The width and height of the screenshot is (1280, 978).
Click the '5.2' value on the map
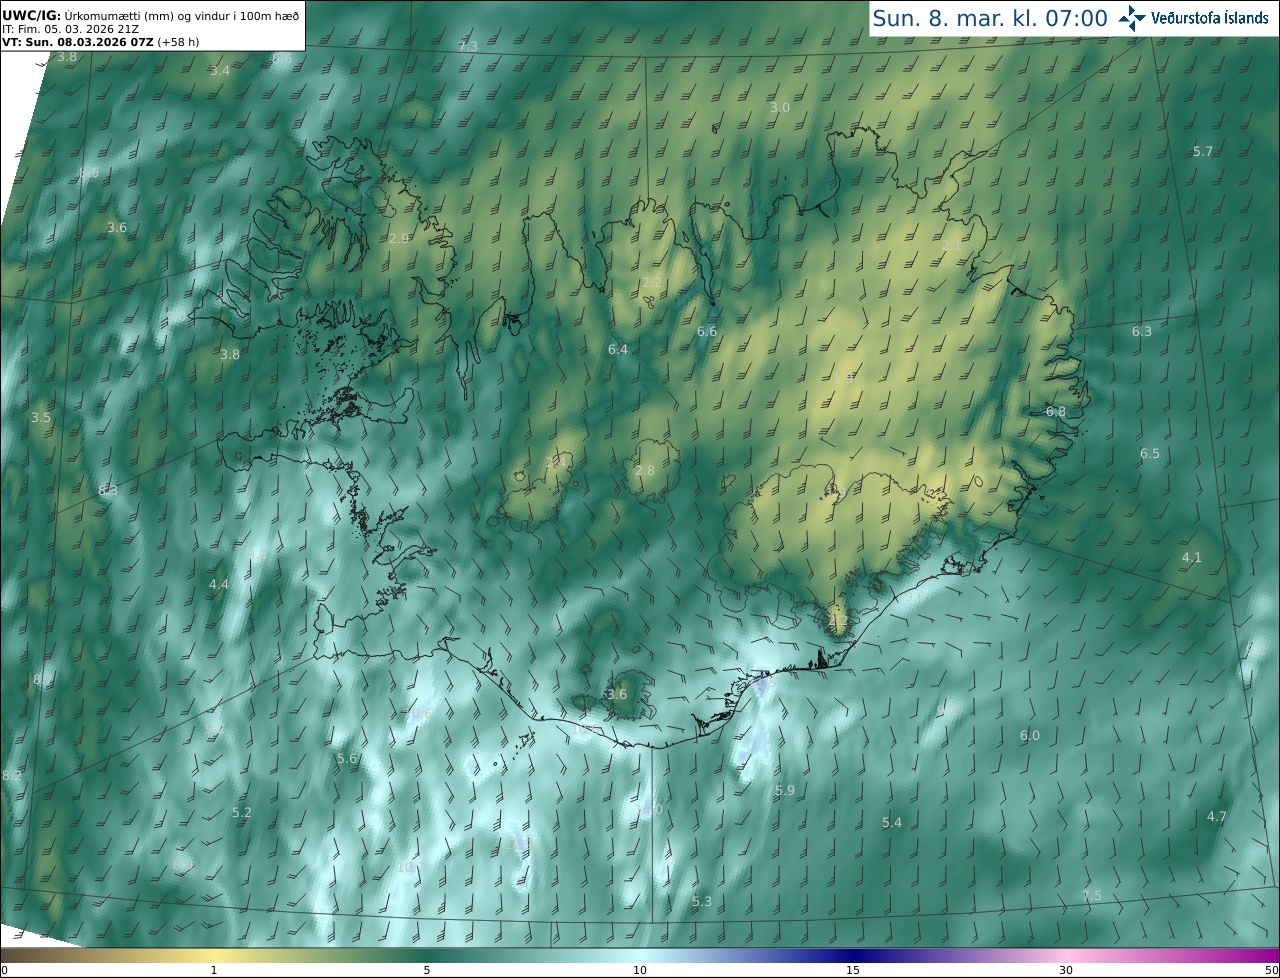pyautogui.click(x=242, y=812)
